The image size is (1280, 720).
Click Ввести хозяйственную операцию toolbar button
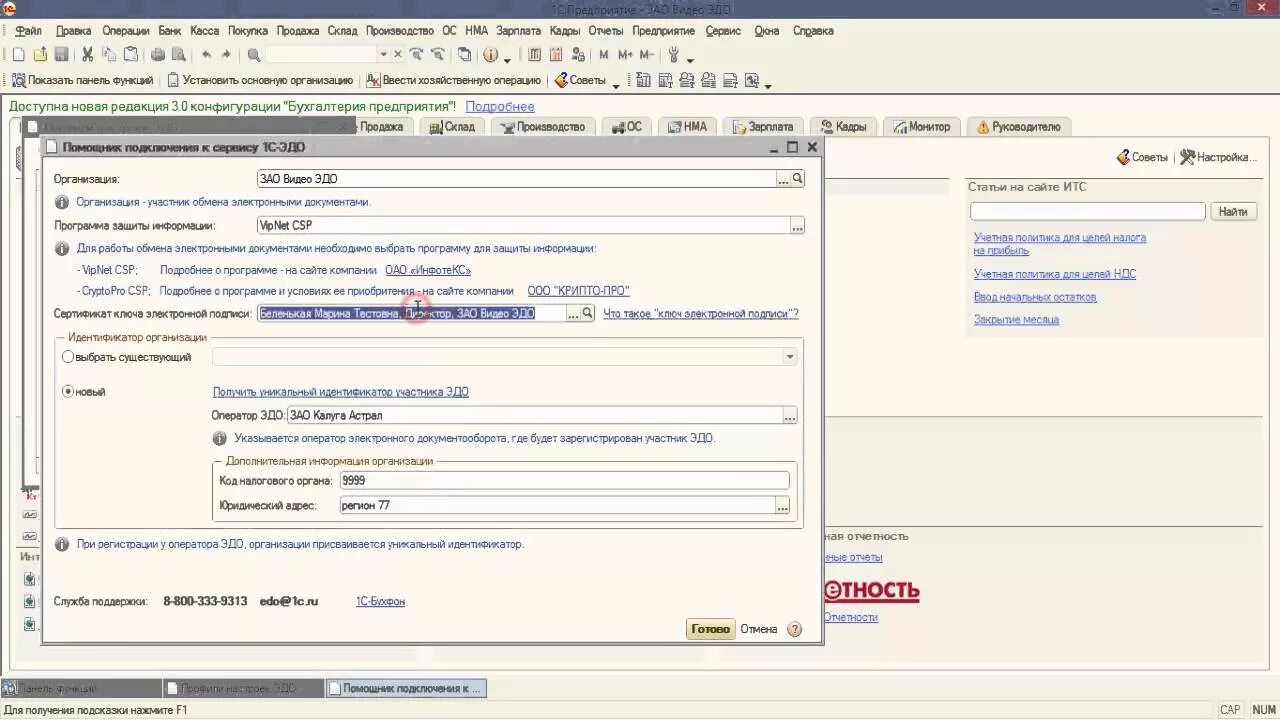pos(453,80)
